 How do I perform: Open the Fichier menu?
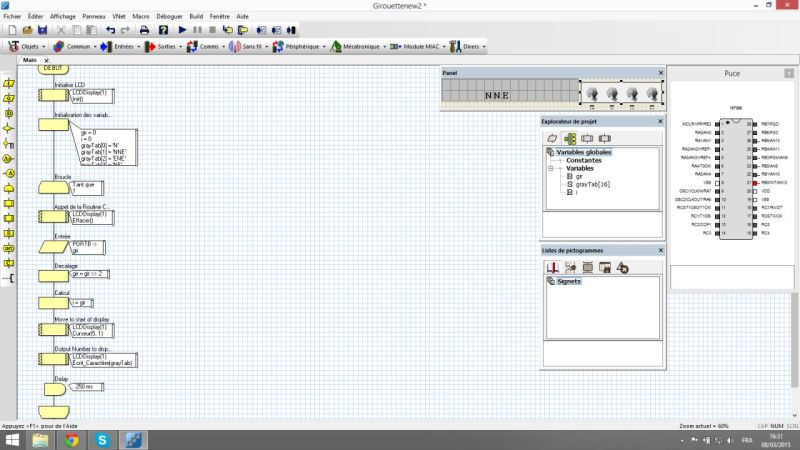coord(12,16)
